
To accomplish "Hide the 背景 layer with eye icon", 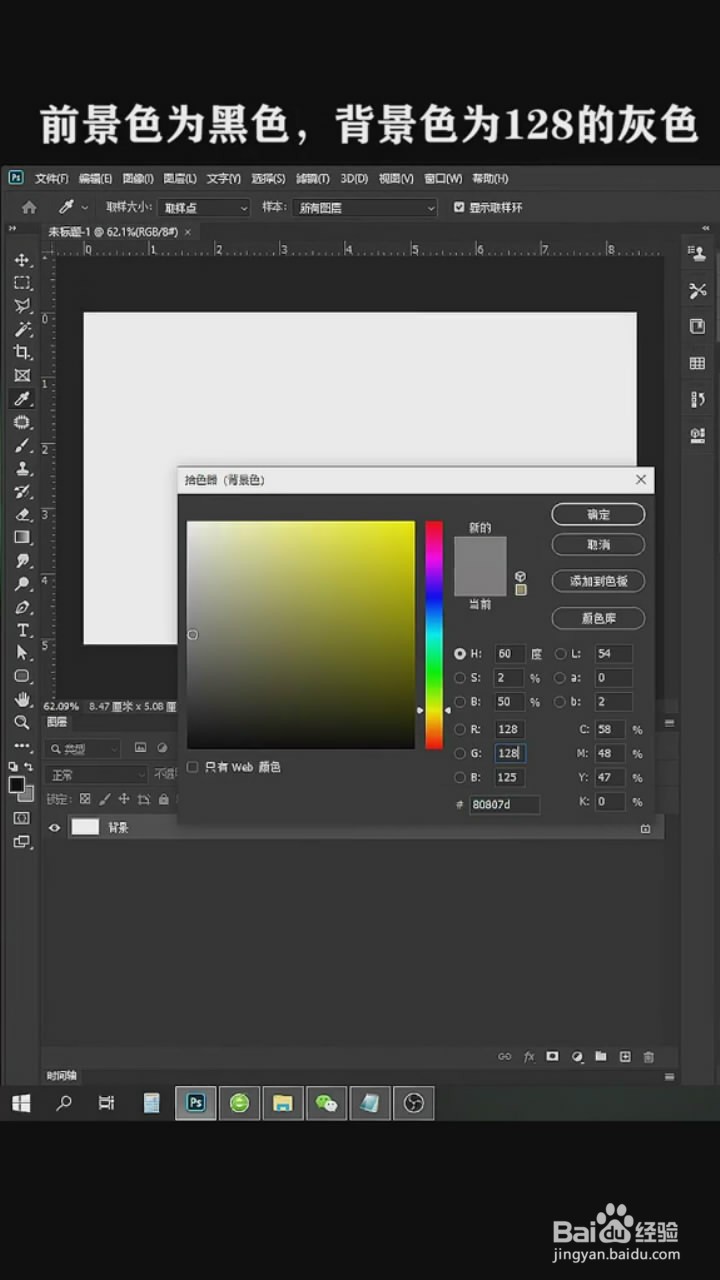I will pyautogui.click(x=55, y=828).
